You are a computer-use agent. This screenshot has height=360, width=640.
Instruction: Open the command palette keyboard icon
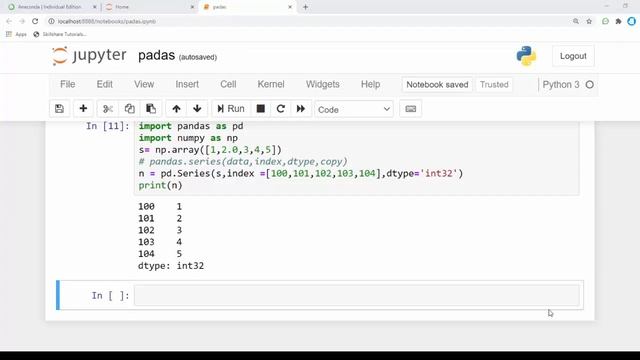click(x=411, y=109)
